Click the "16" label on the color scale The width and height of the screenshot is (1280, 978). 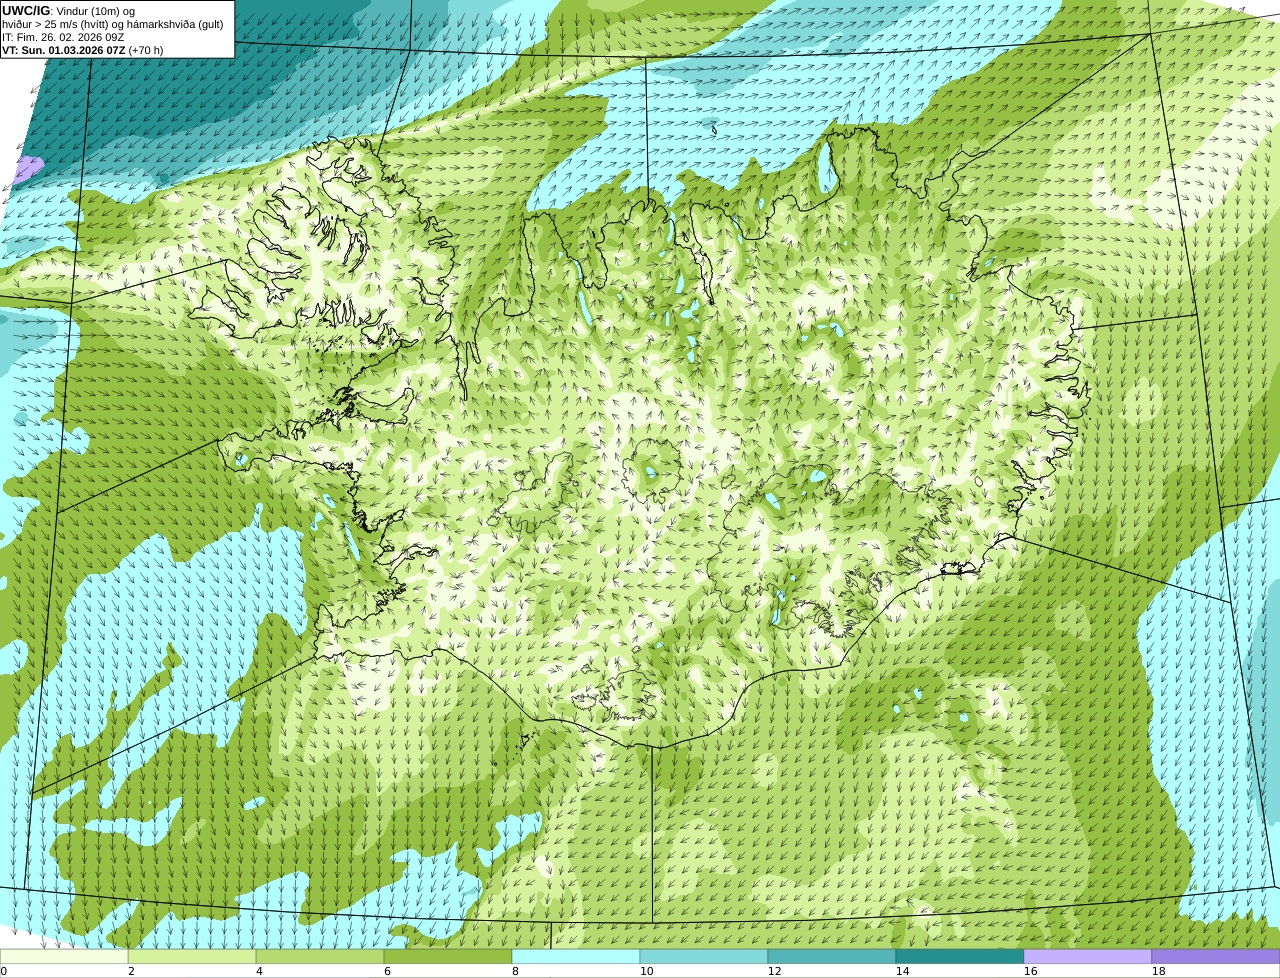pos(1030,971)
